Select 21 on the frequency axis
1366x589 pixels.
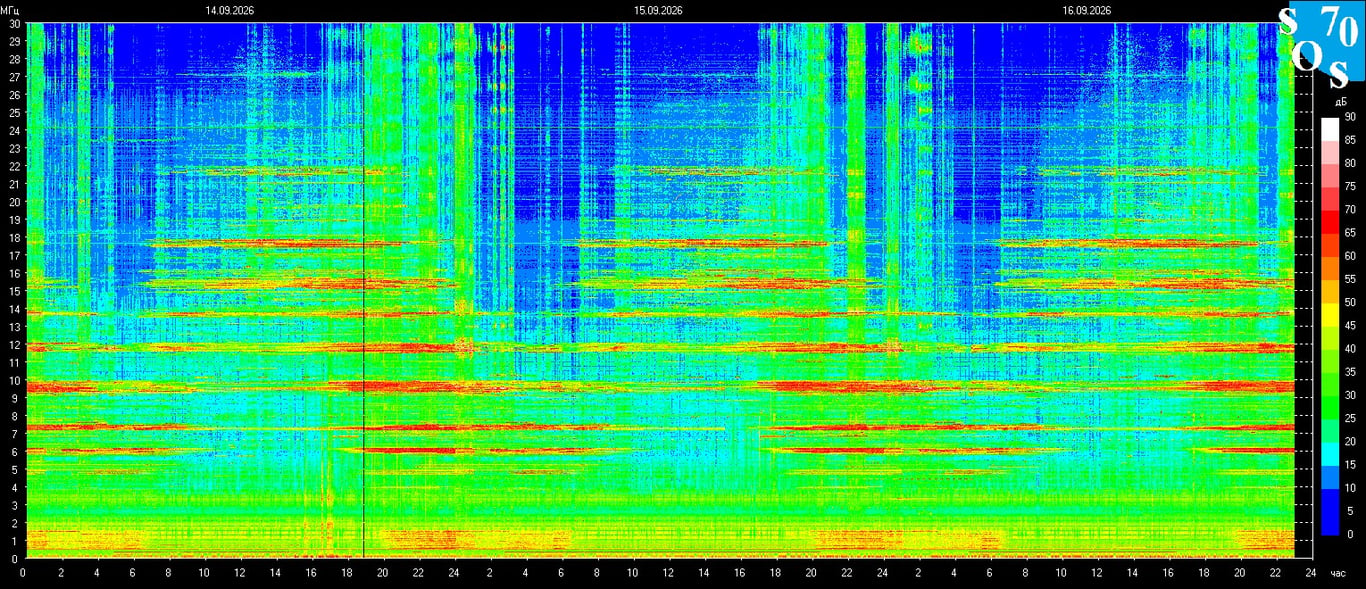pyautogui.click(x=14, y=184)
